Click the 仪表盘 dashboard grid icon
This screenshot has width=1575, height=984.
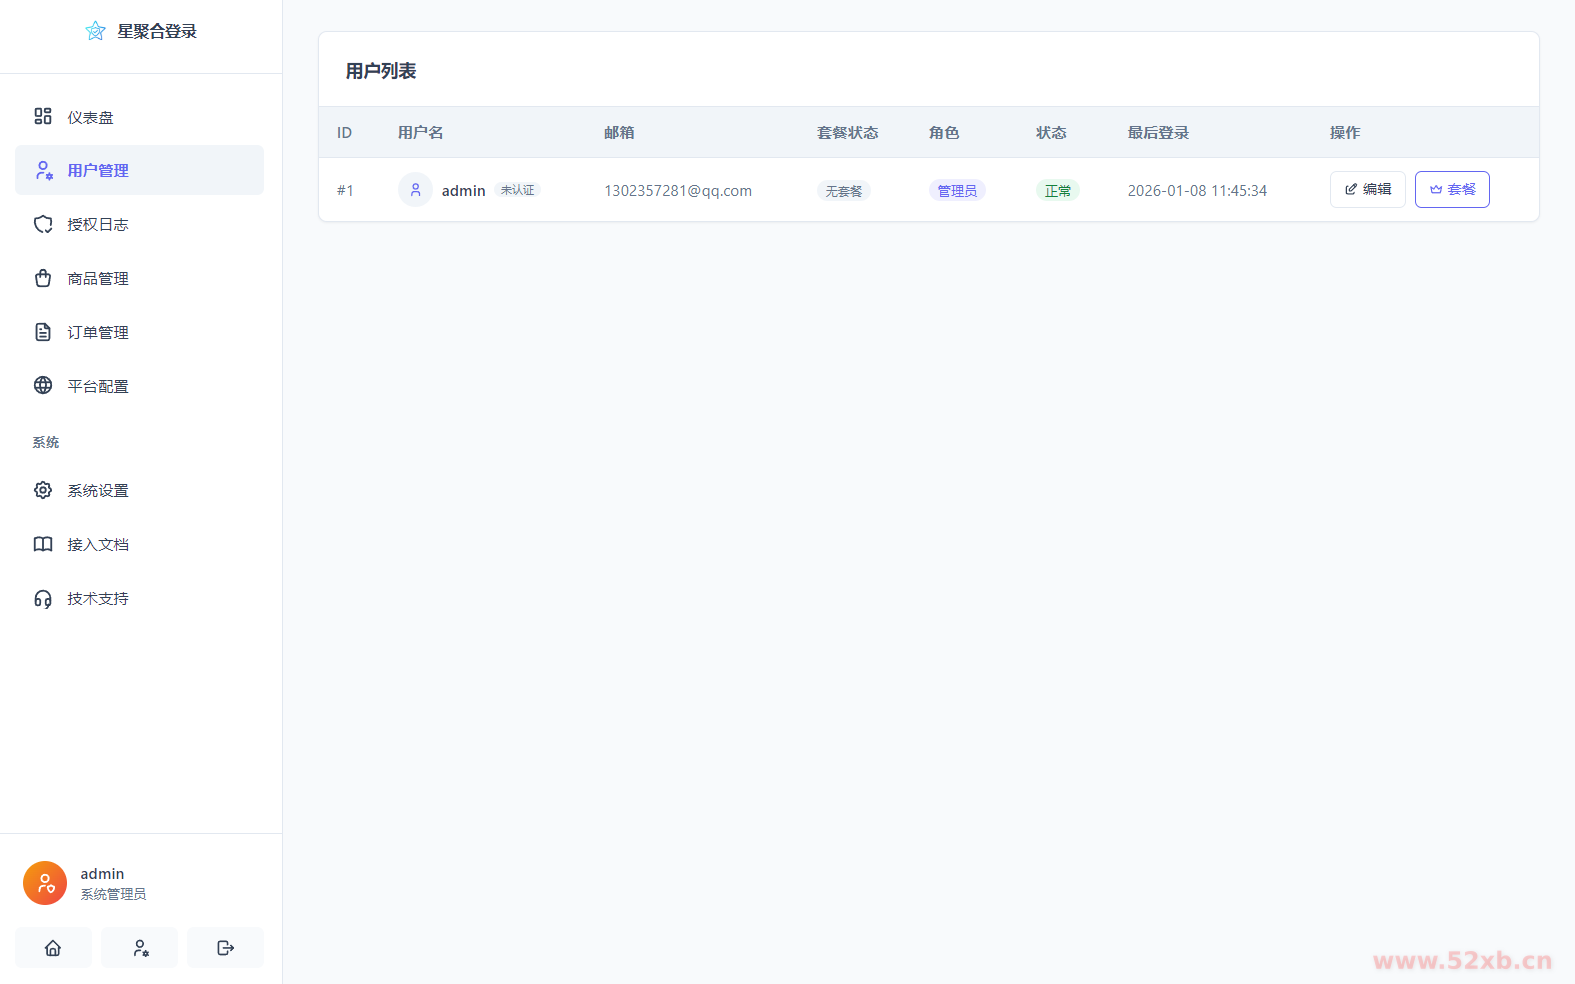pos(43,117)
